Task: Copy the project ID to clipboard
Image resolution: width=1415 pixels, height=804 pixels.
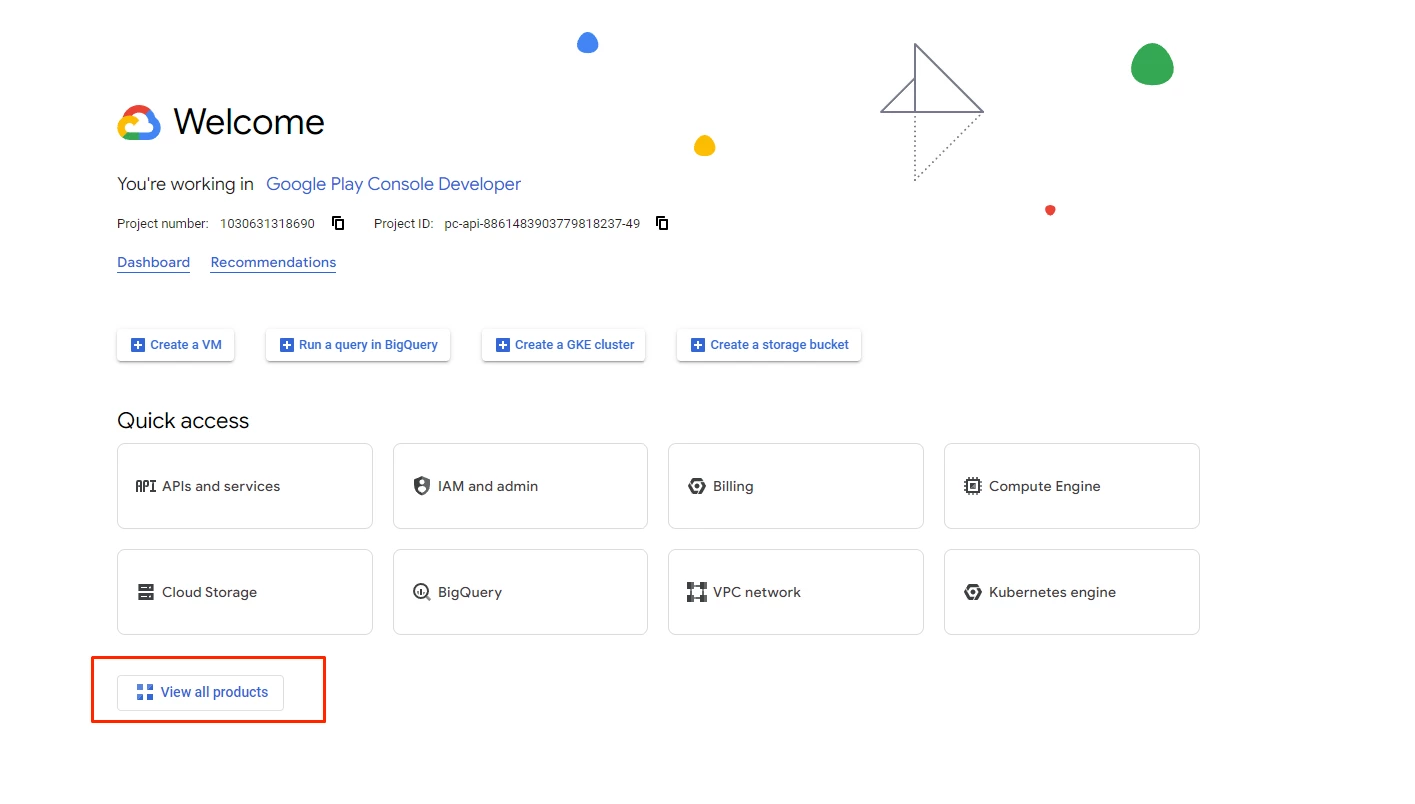Action: pyautogui.click(x=662, y=223)
